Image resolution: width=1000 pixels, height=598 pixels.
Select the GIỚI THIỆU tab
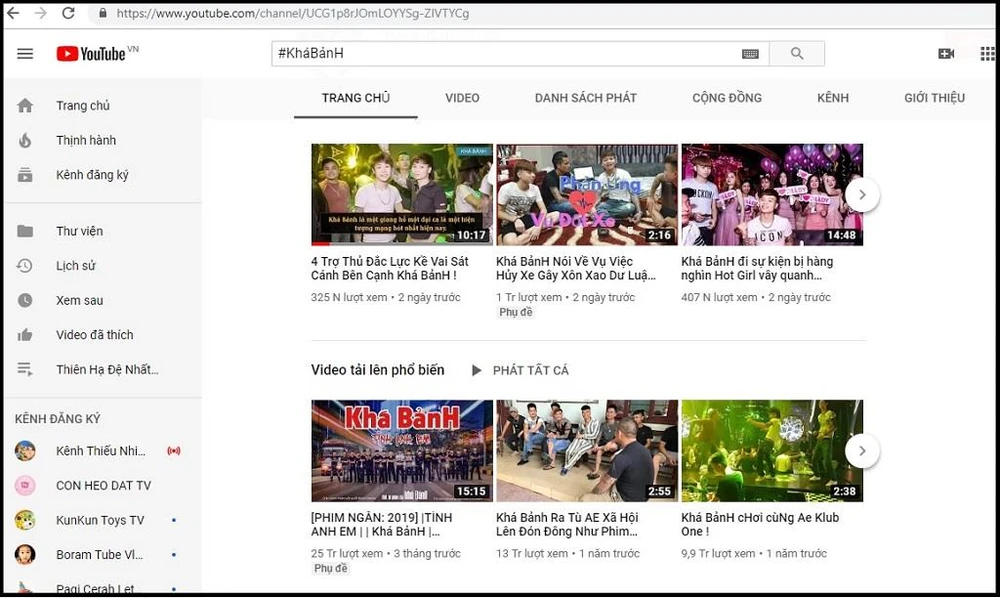[x=934, y=98]
